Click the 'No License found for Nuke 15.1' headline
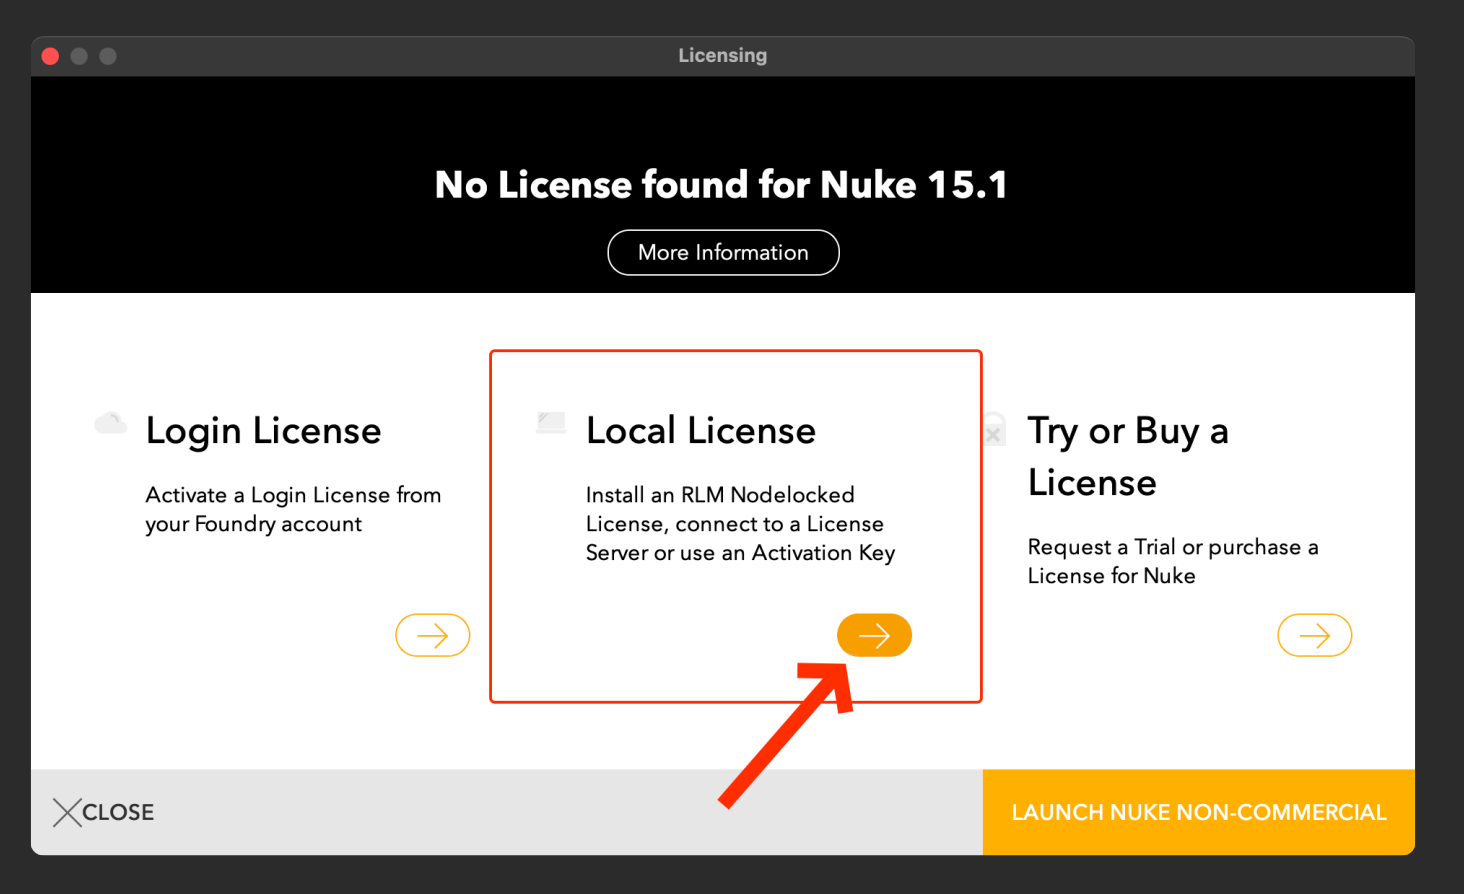The width and height of the screenshot is (1464, 894). (x=721, y=185)
